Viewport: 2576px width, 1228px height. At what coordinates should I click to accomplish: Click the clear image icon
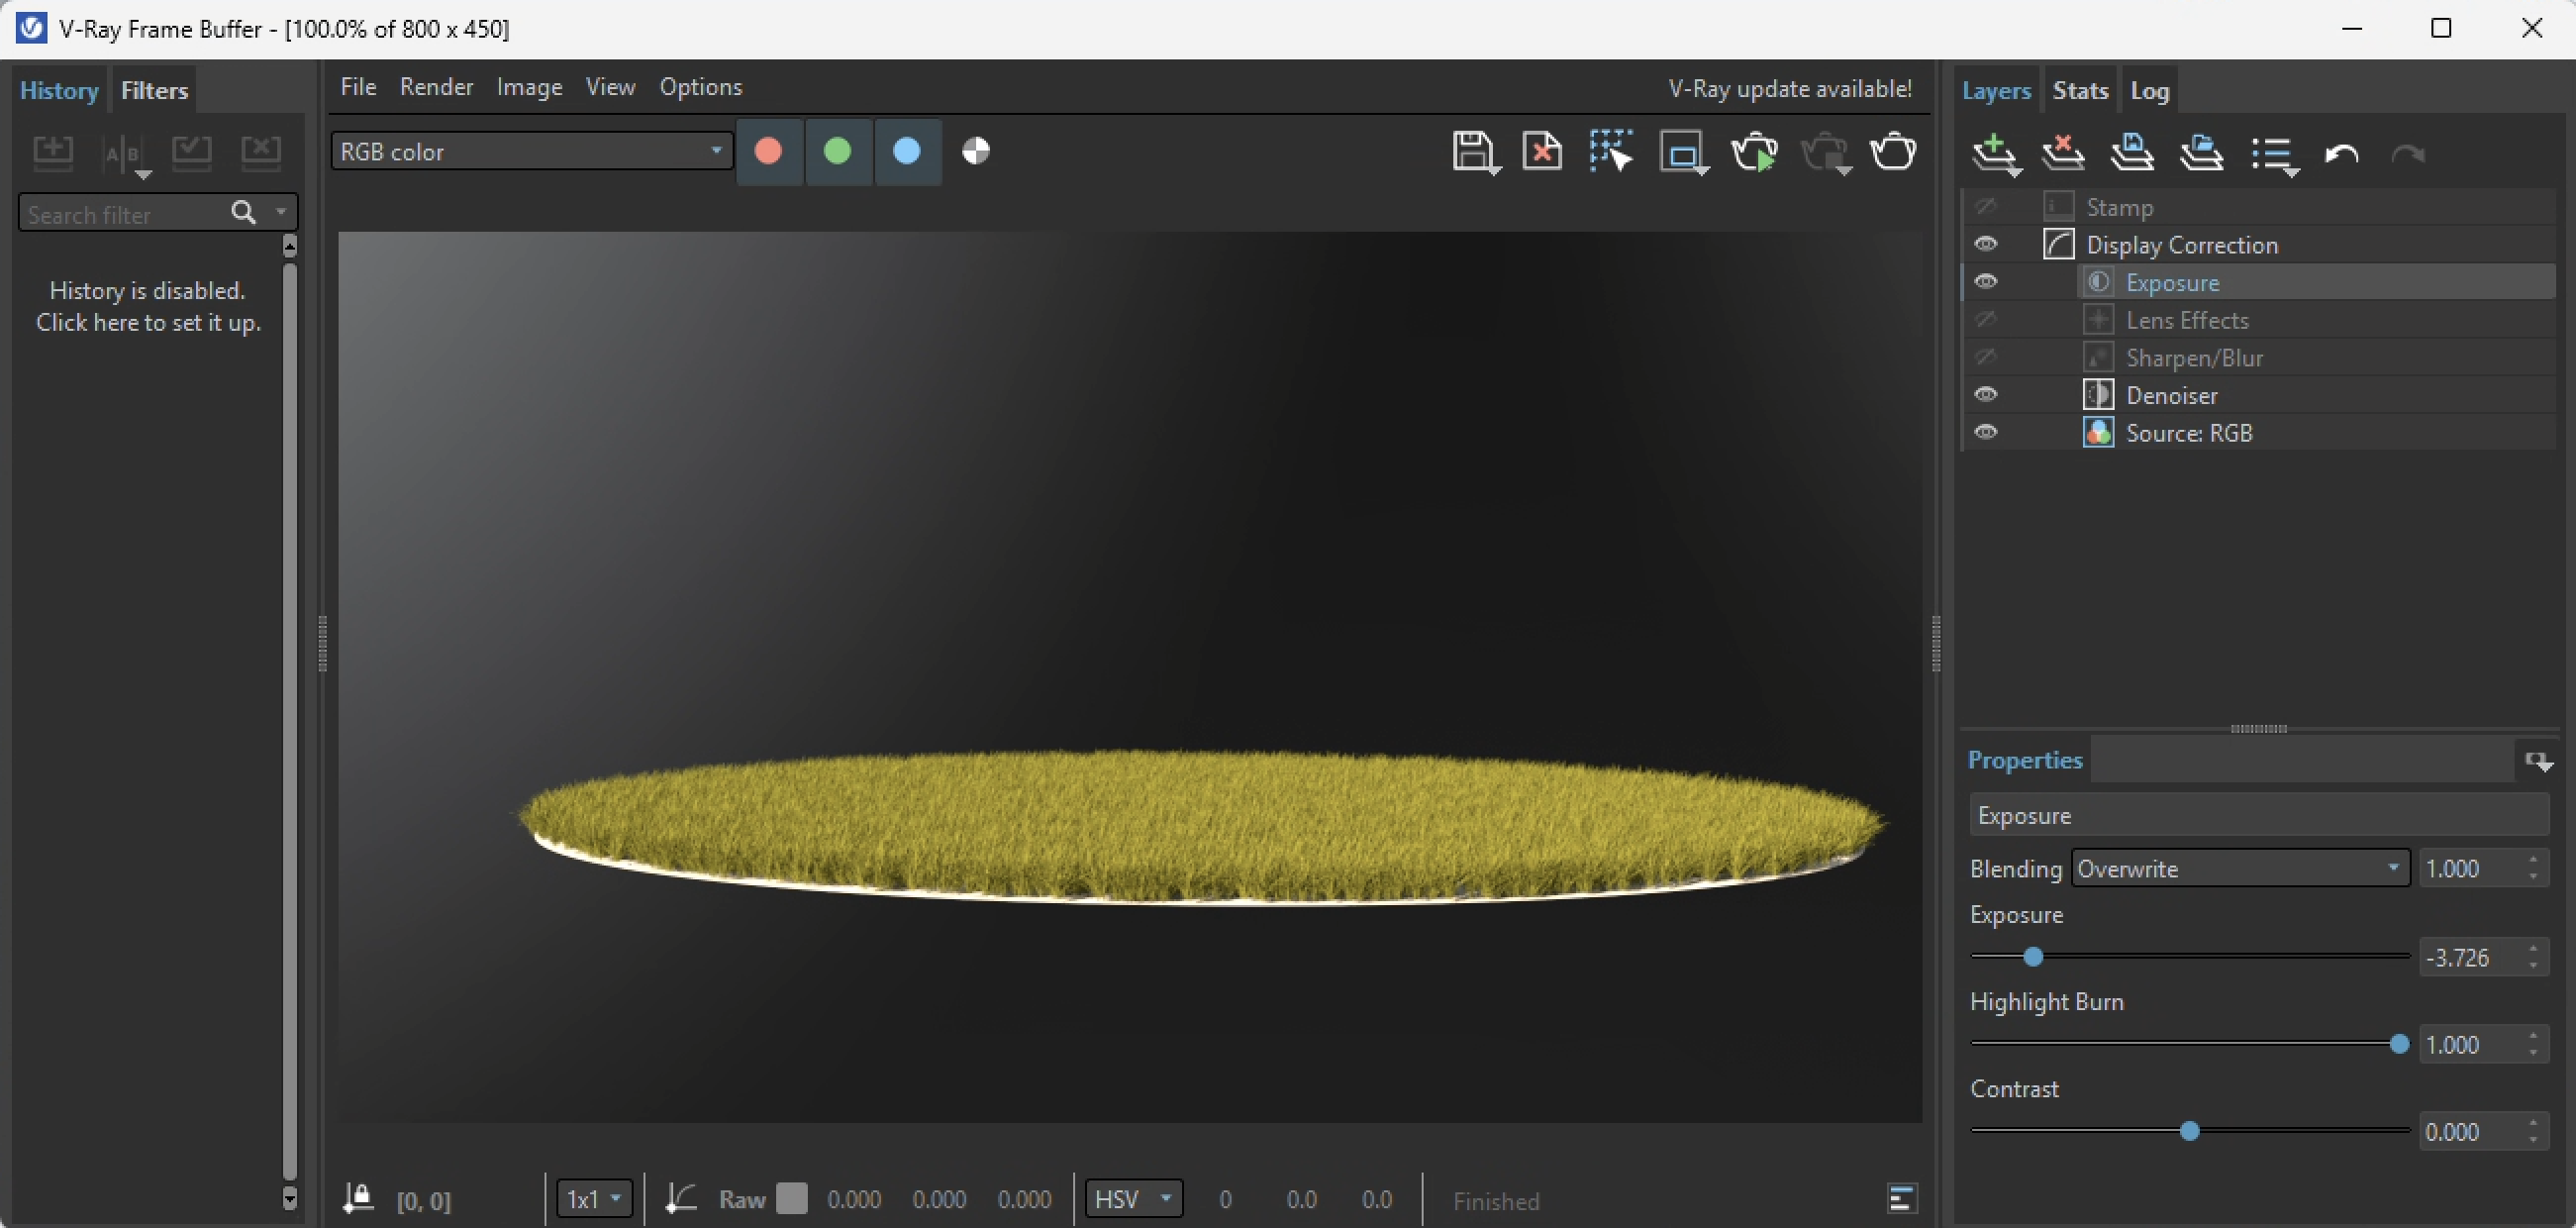[x=1541, y=152]
